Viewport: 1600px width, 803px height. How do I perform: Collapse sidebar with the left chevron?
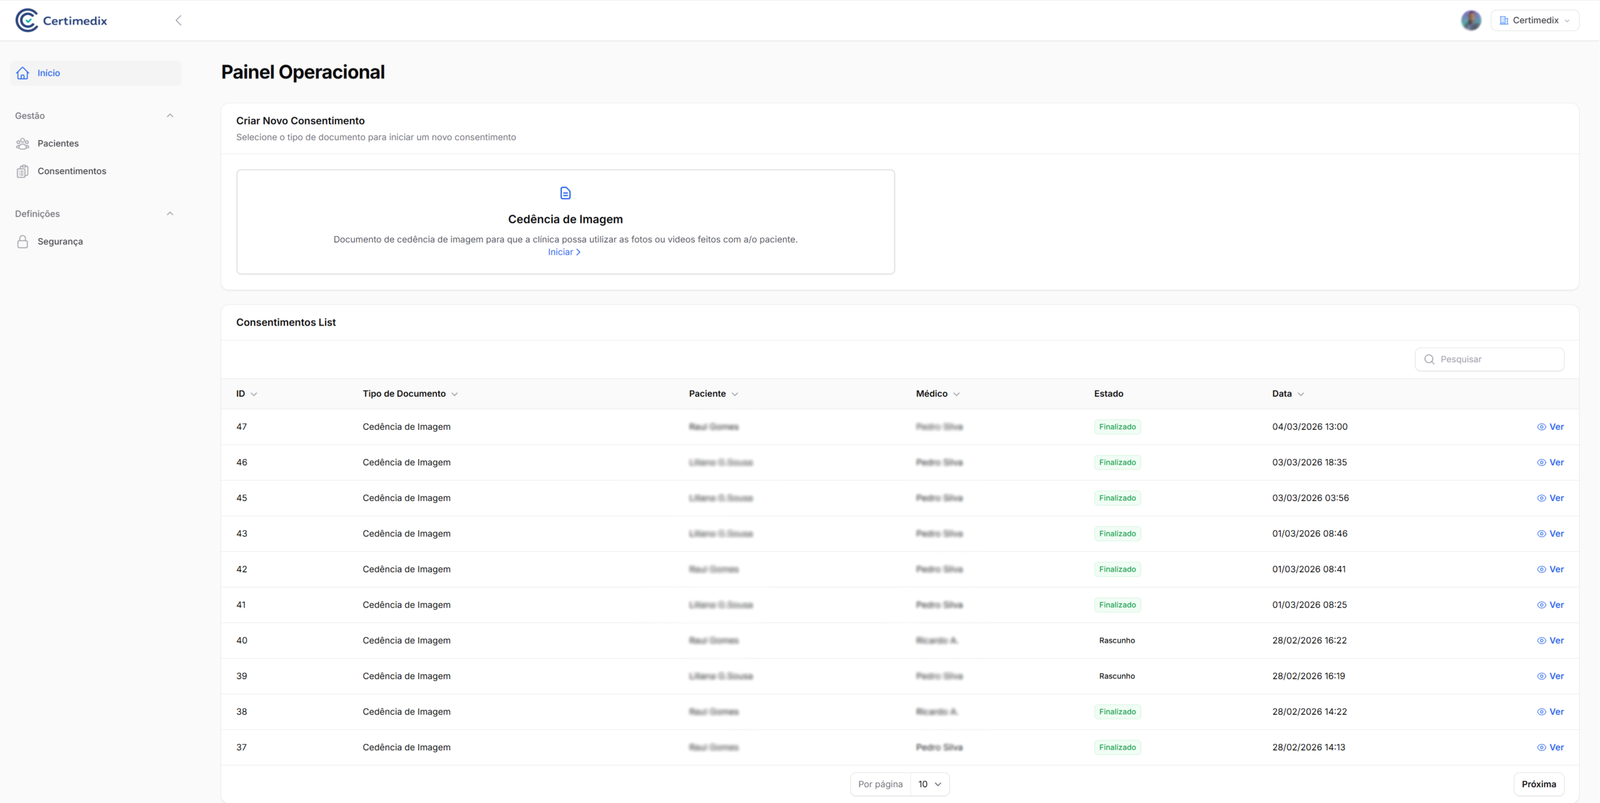click(x=178, y=20)
